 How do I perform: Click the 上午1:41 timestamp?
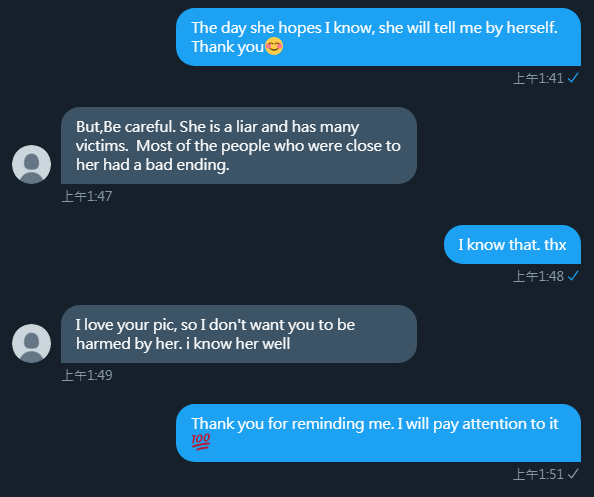click(538, 78)
